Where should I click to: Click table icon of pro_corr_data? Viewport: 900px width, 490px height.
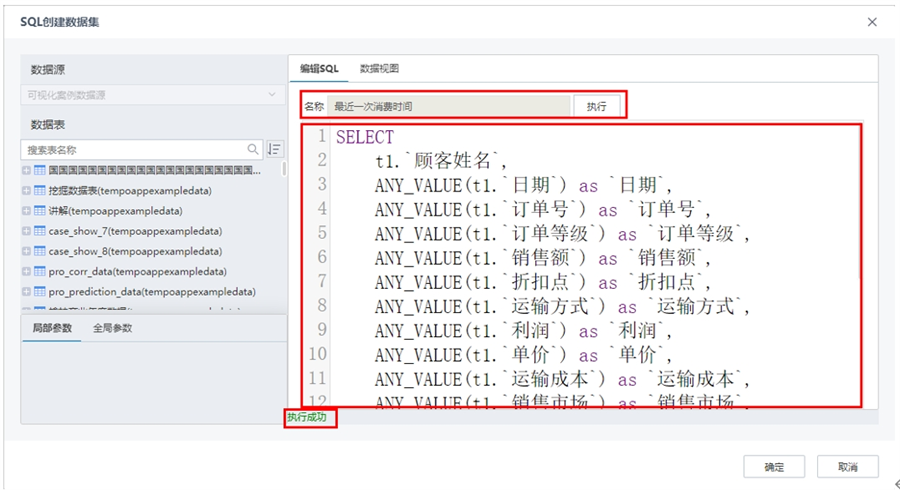click(40, 271)
